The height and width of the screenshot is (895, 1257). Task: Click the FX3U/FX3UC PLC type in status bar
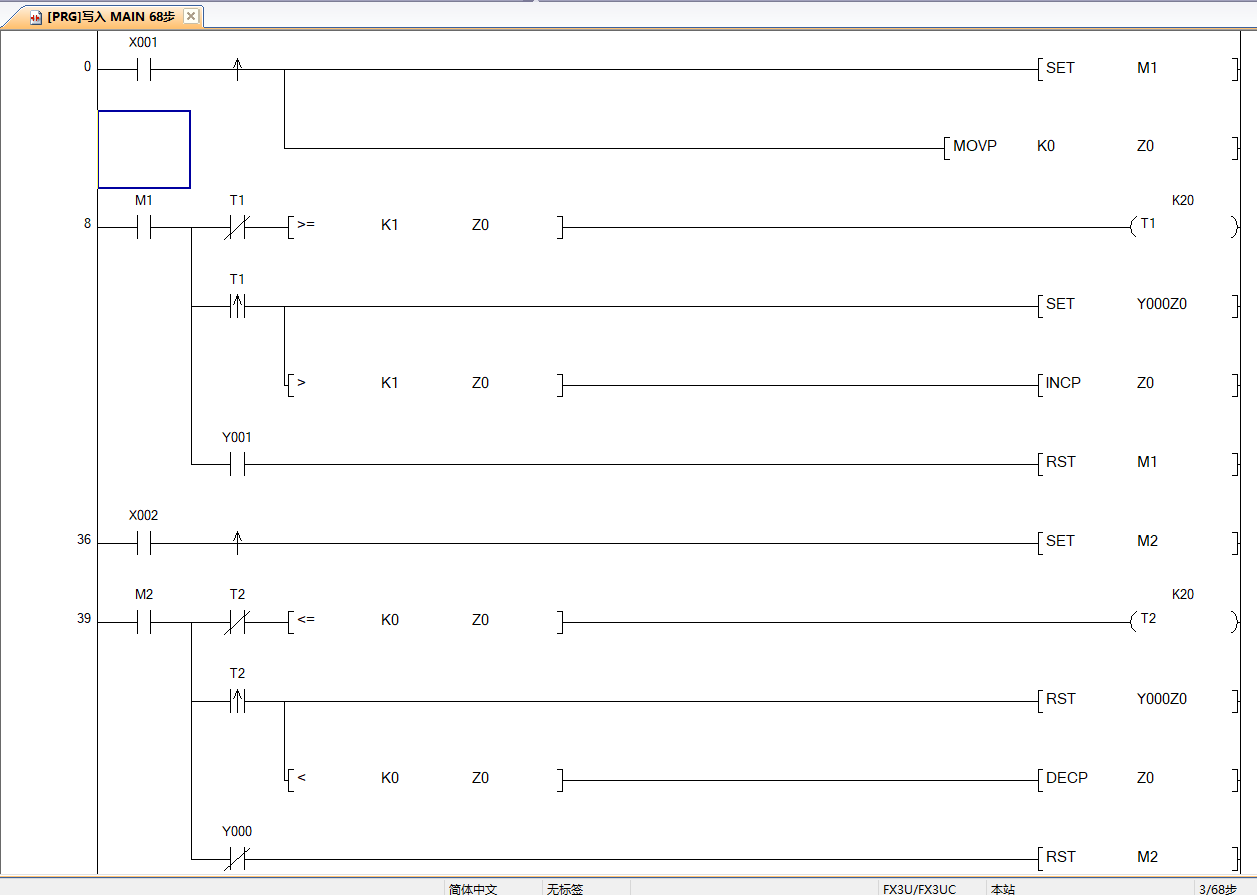tap(919, 888)
